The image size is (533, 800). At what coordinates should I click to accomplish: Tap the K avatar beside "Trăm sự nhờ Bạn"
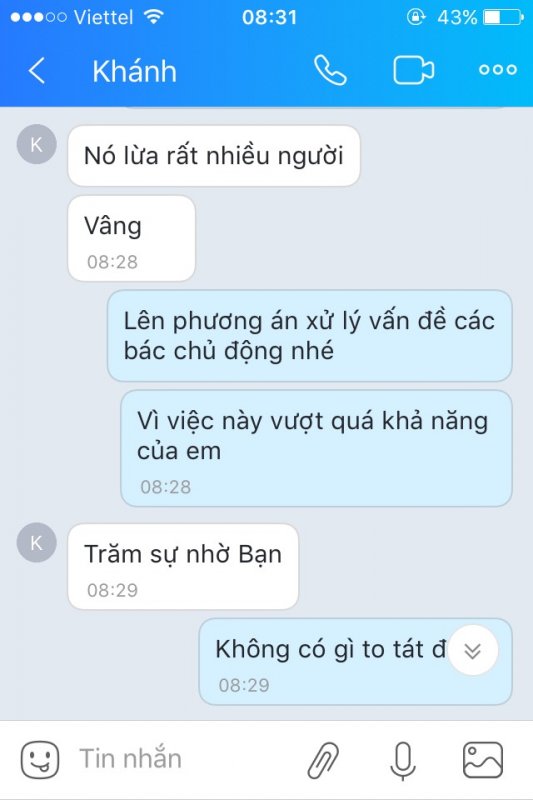click(36, 543)
